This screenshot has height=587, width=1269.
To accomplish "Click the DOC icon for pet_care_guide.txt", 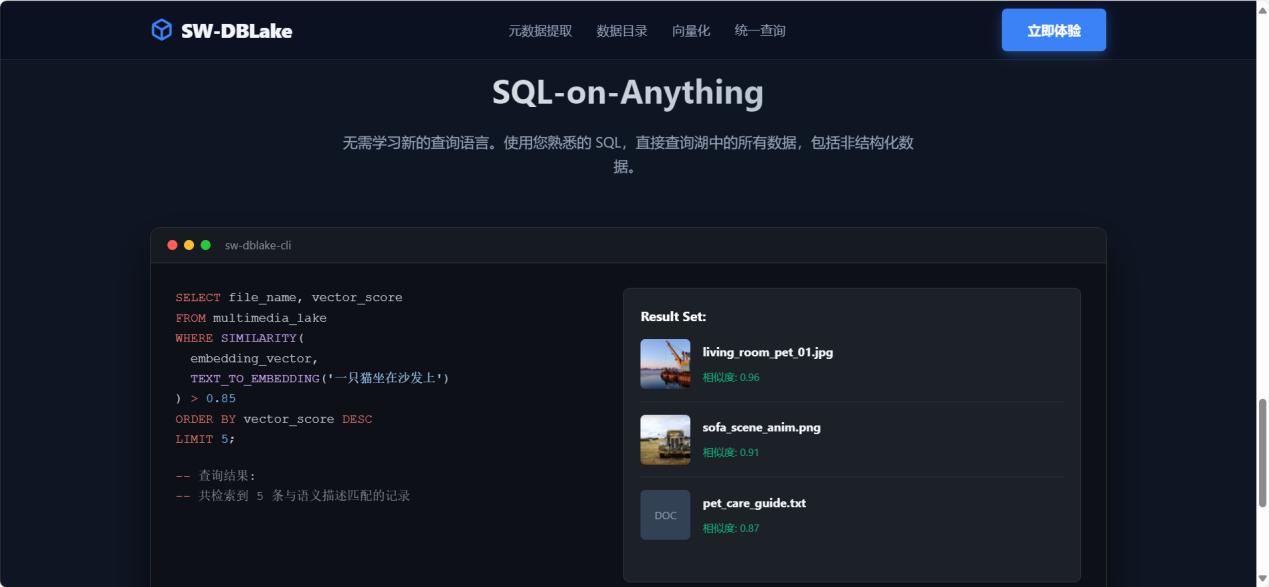I will pyautogui.click(x=665, y=515).
